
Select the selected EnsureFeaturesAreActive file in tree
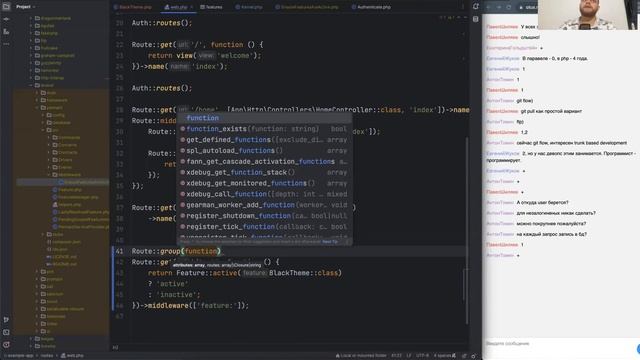point(63,182)
